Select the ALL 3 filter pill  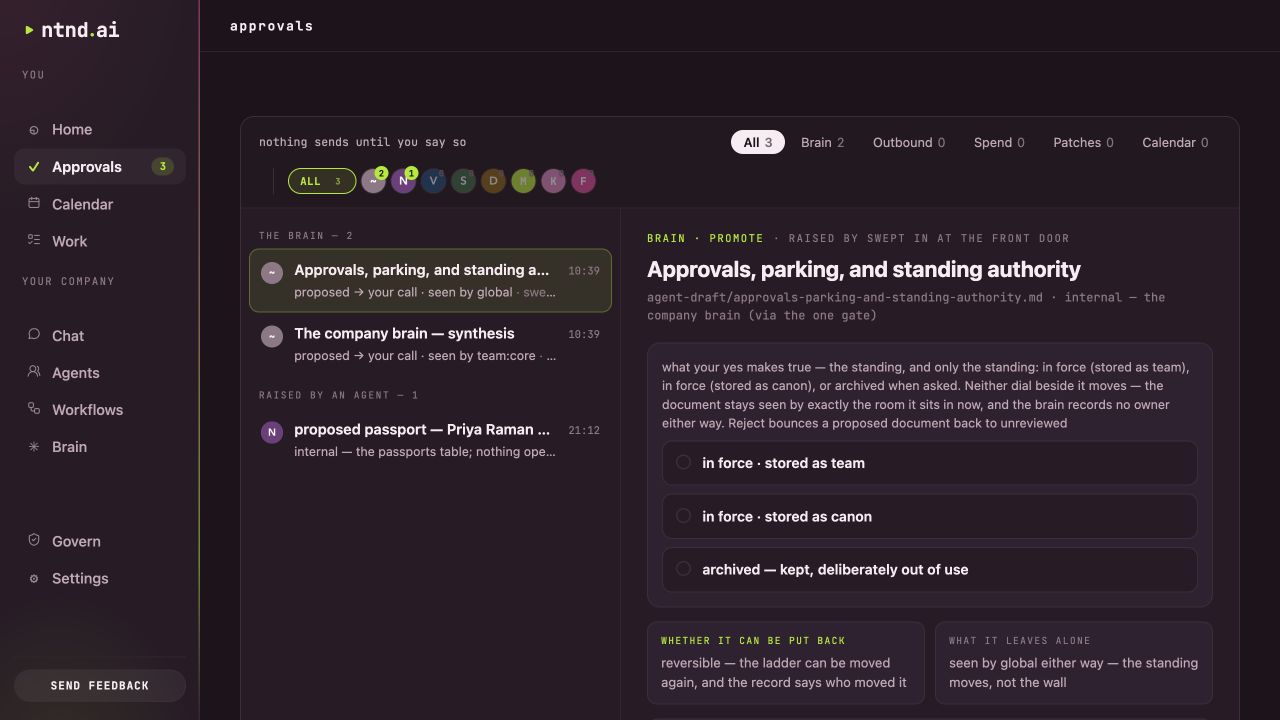click(322, 181)
